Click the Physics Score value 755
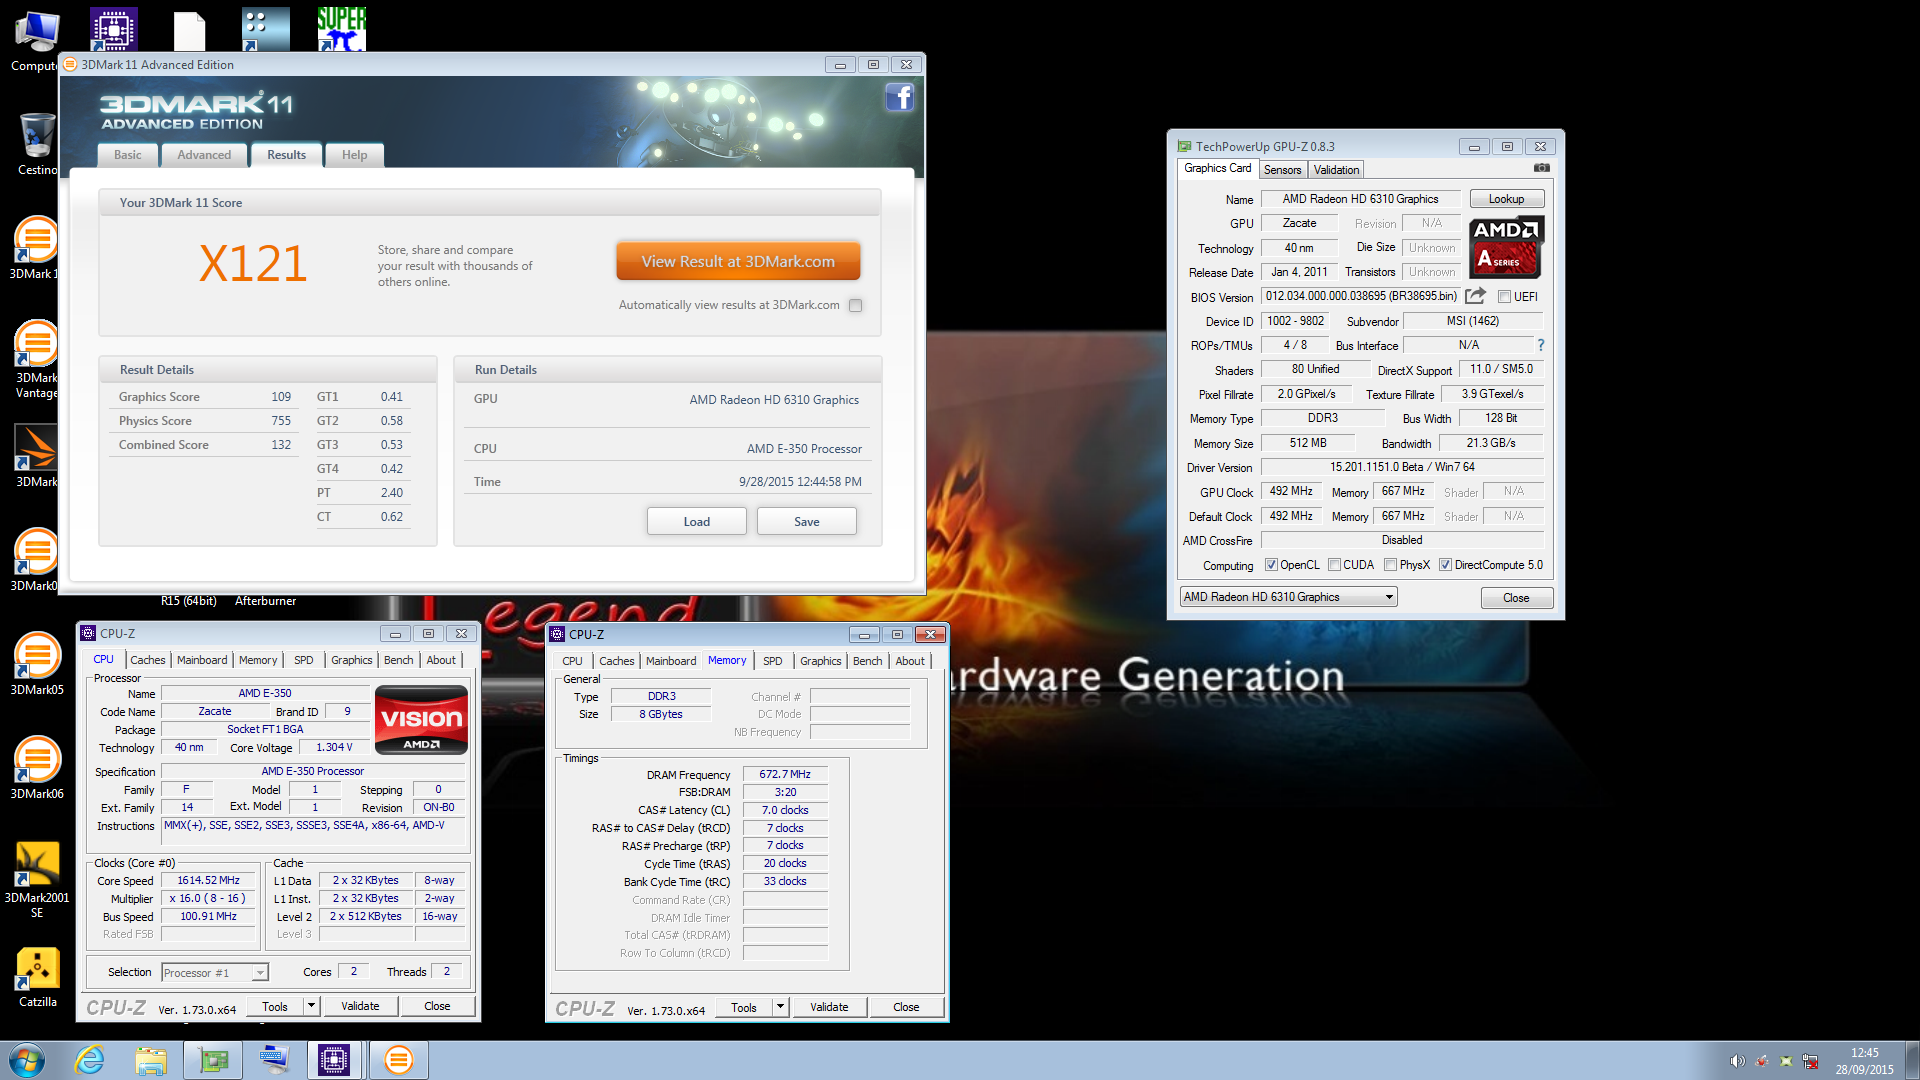The width and height of the screenshot is (1920, 1080). pyautogui.click(x=281, y=421)
